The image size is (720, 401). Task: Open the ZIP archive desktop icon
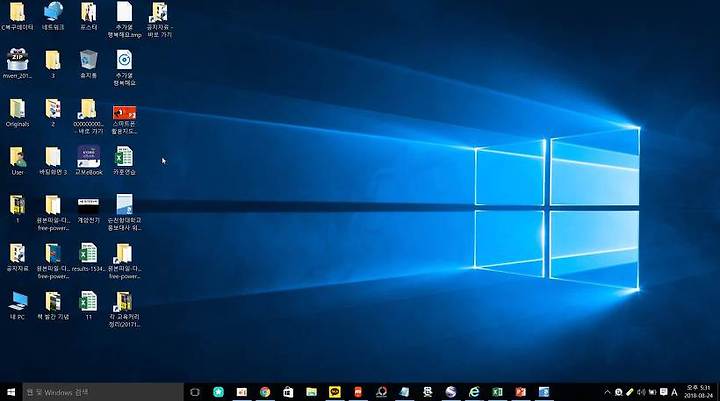coord(17,64)
